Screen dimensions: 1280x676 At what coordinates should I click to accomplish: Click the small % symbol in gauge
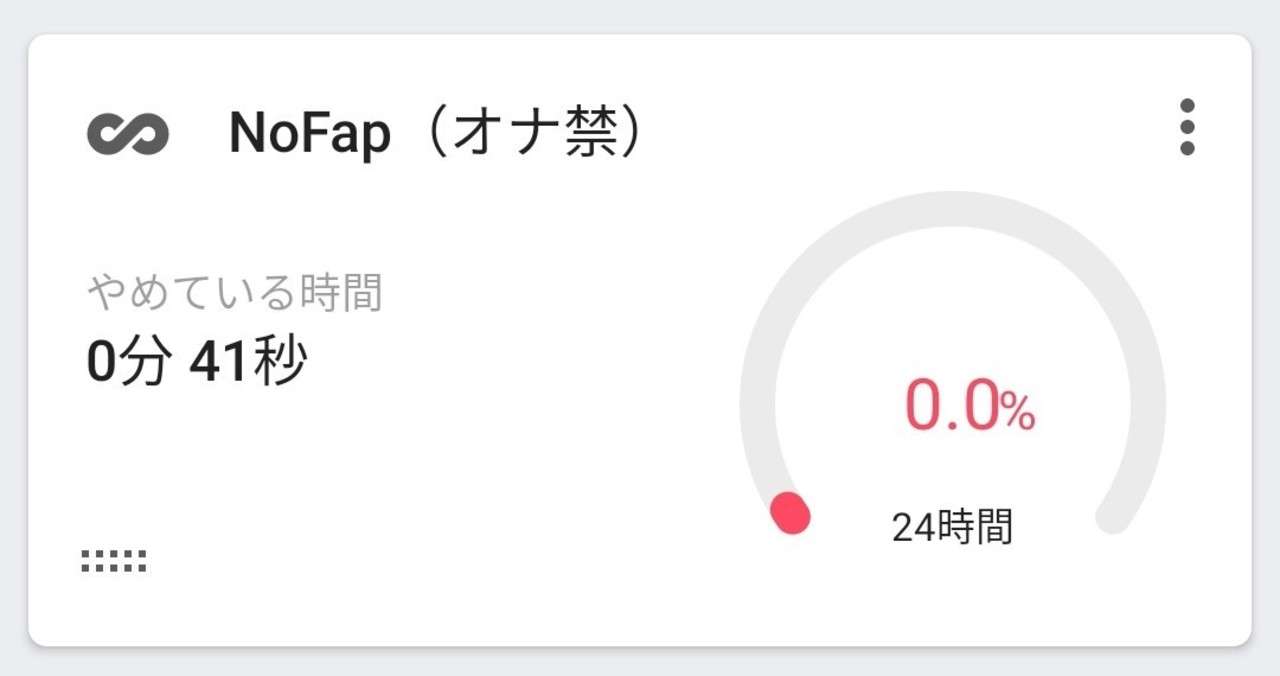point(1018,412)
